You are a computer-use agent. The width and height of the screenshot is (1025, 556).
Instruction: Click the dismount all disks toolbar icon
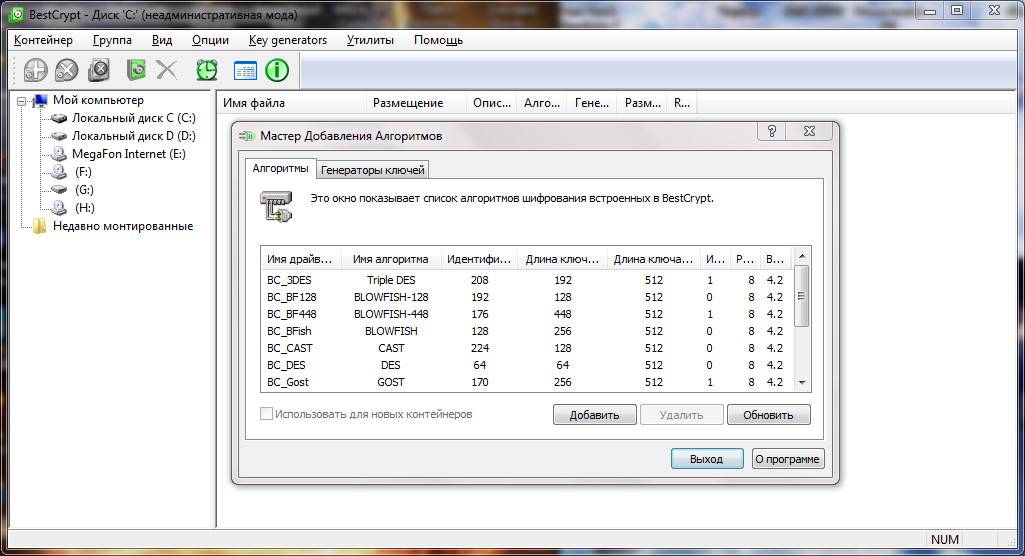99,70
